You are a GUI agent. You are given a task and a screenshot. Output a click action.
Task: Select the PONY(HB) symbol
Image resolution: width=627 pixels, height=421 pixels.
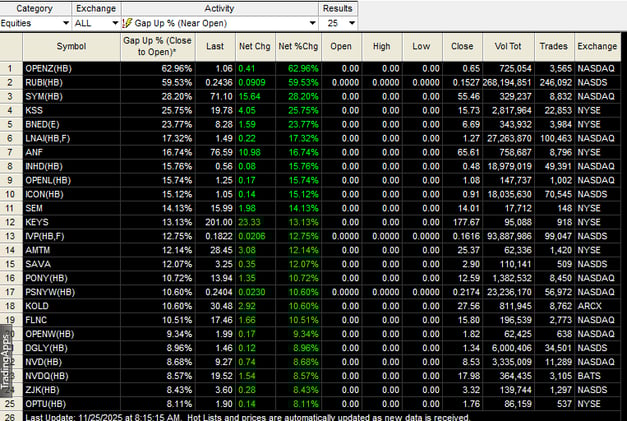click(x=46, y=278)
